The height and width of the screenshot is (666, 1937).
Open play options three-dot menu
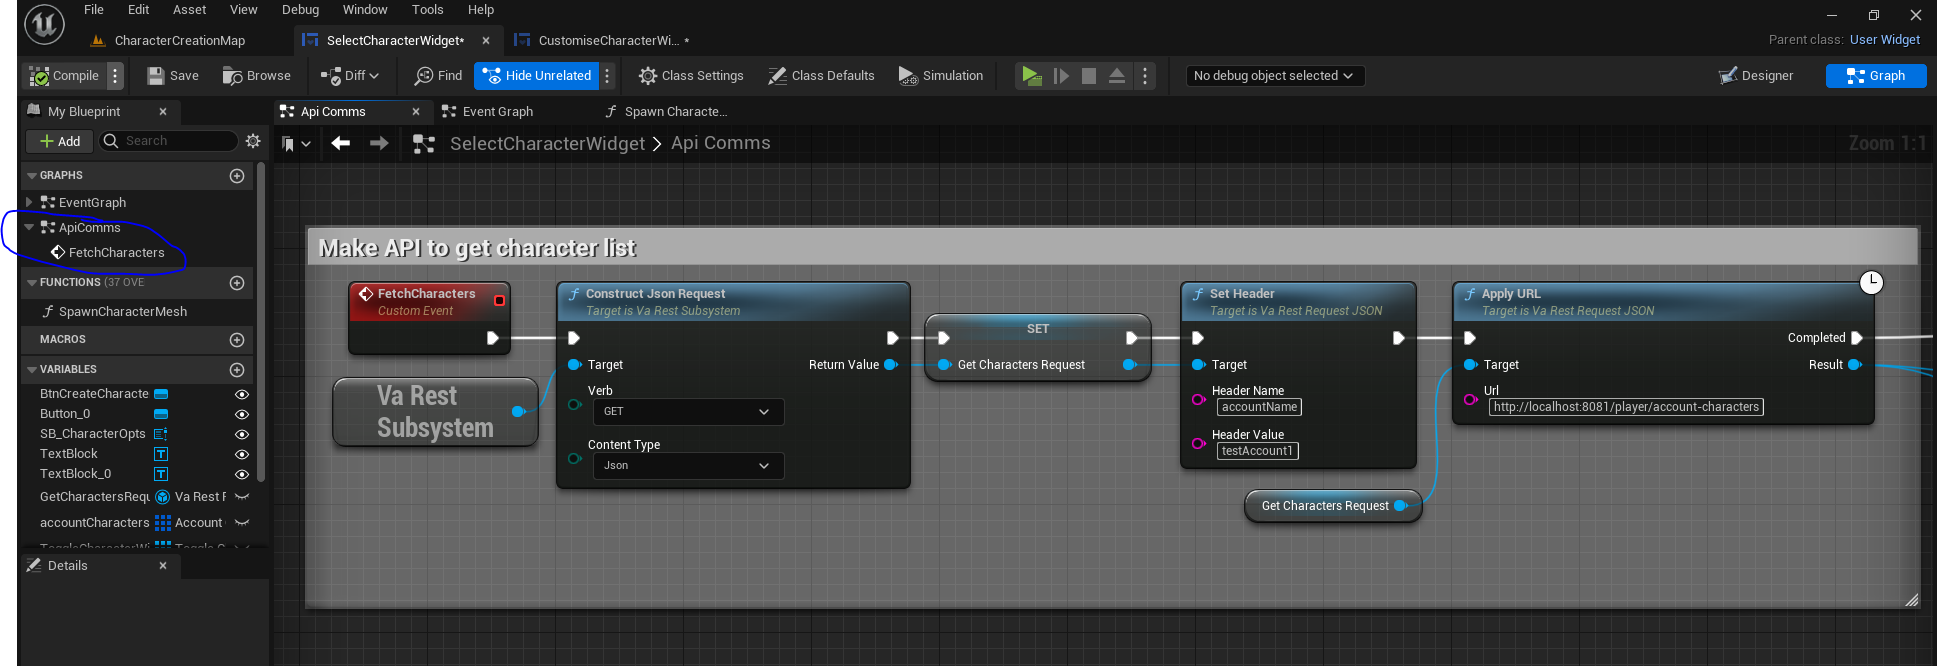coord(1145,76)
